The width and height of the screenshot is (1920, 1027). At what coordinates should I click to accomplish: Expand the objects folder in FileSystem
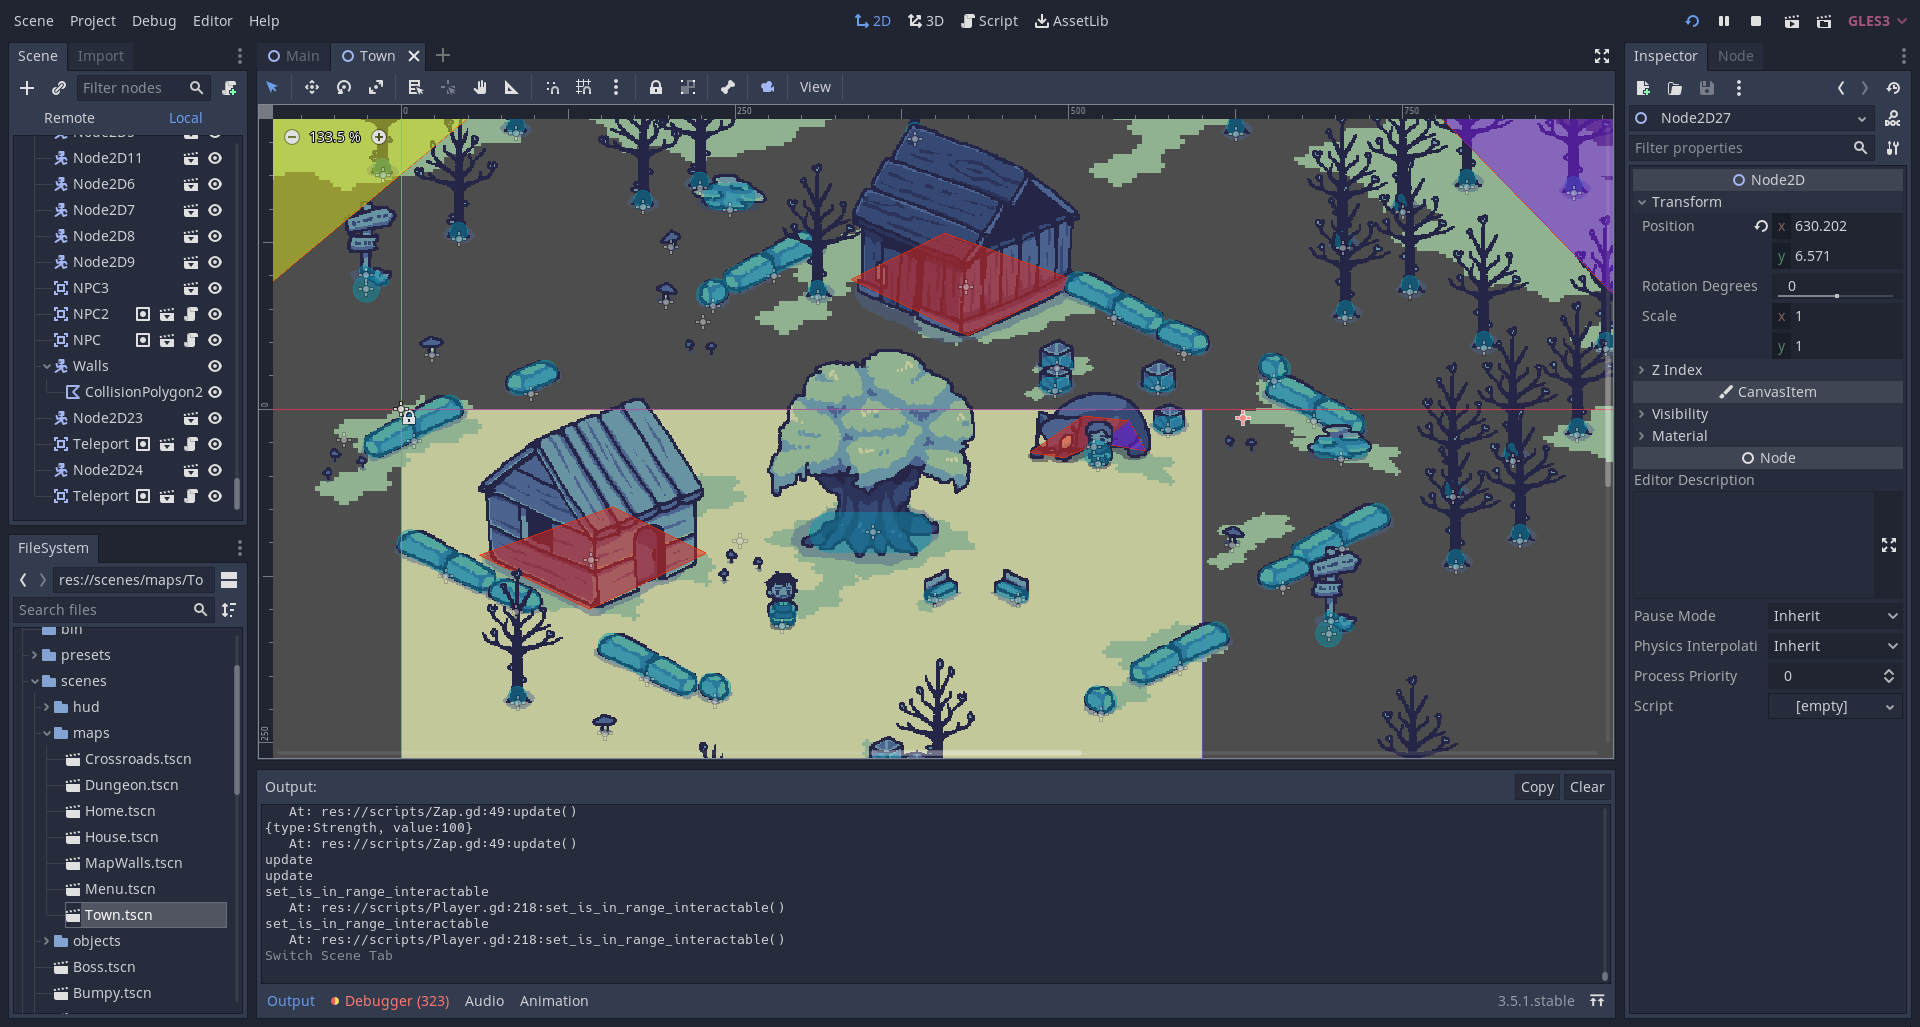pyautogui.click(x=46, y=941)
